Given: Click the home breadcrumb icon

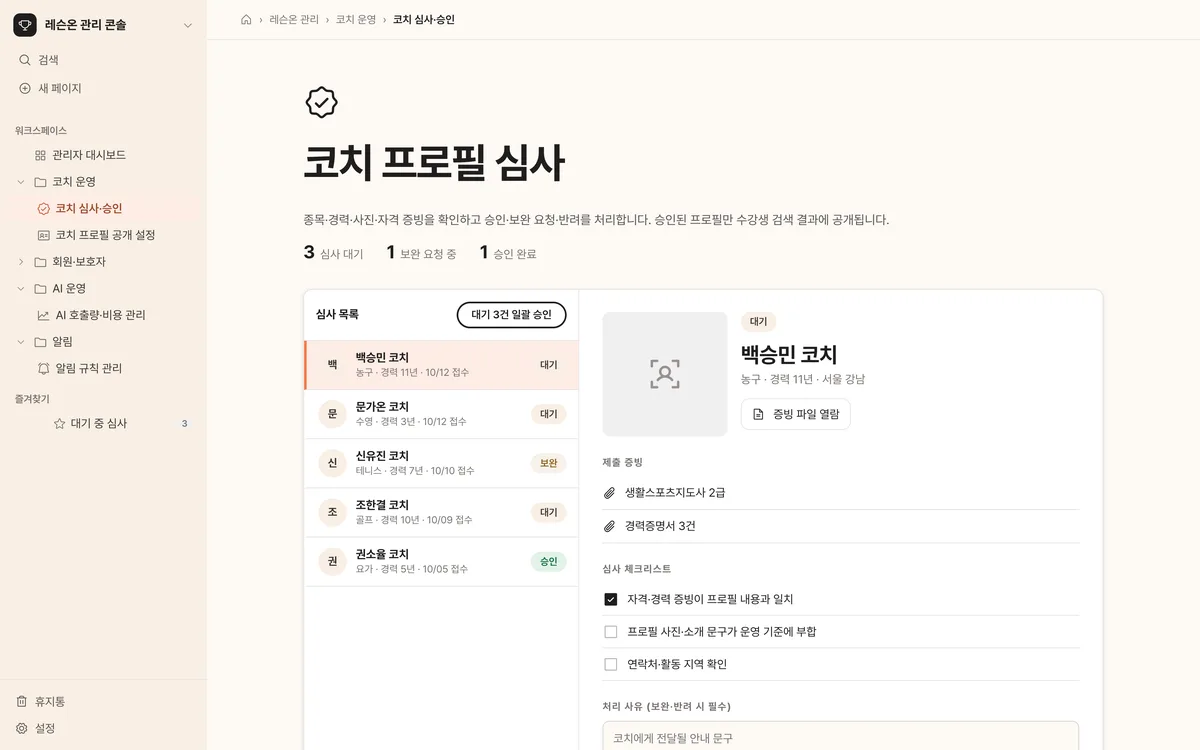Looking at the screenshot, I should 246,19.
